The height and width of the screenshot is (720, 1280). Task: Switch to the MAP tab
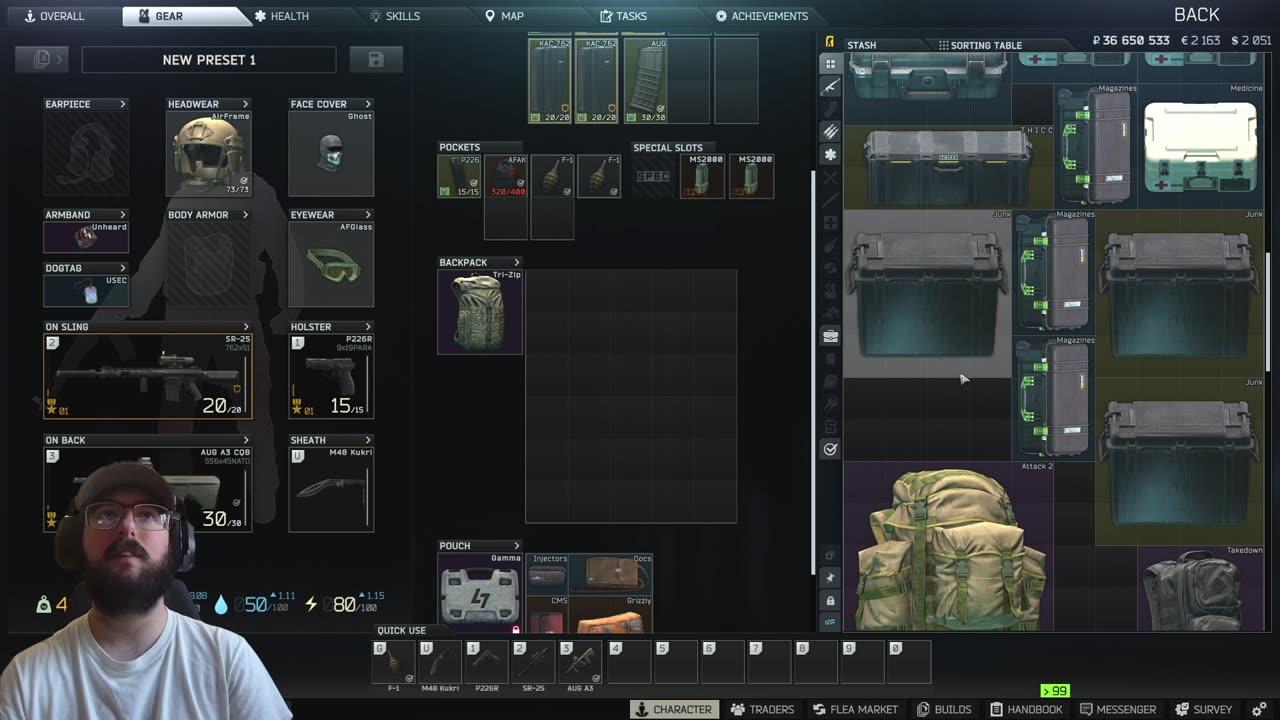[505, 16]
